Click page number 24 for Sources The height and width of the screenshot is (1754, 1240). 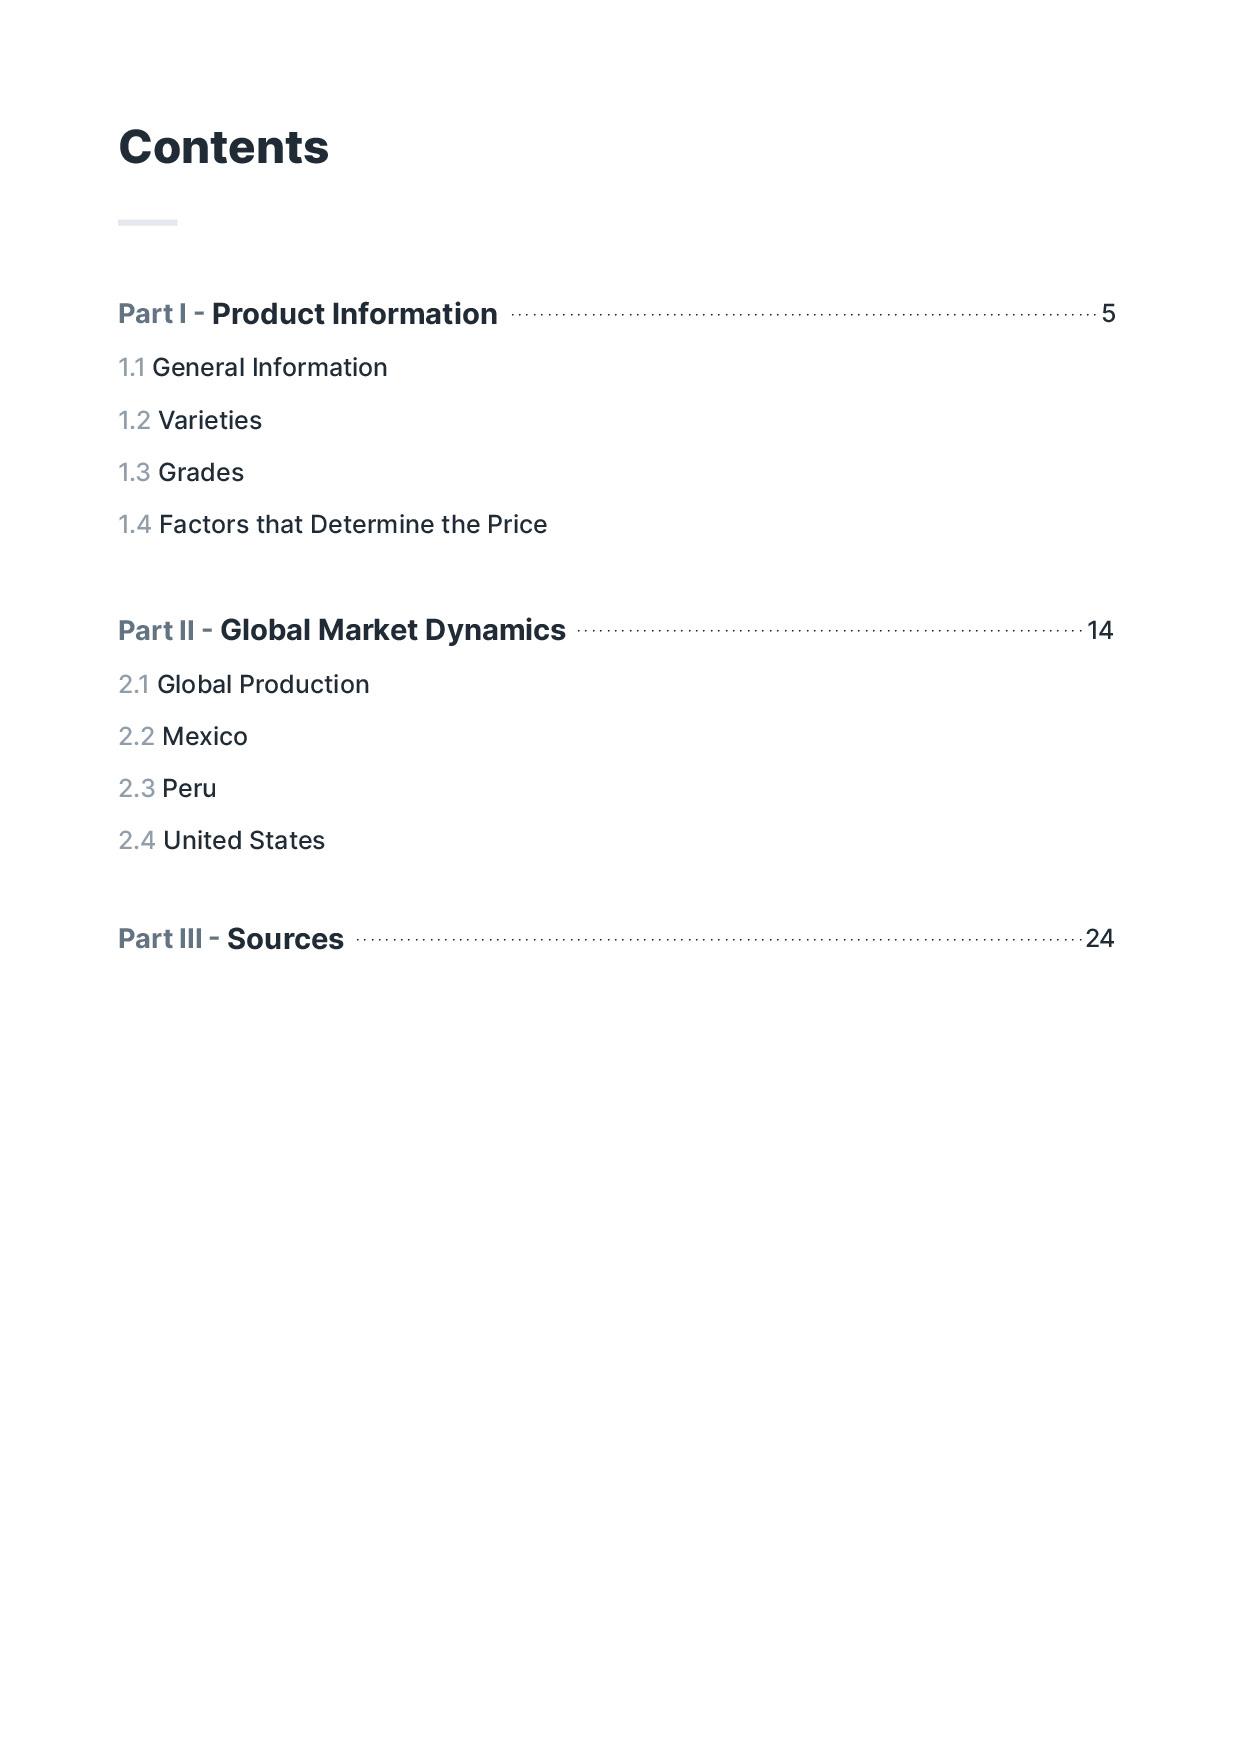pos(1099,939)
